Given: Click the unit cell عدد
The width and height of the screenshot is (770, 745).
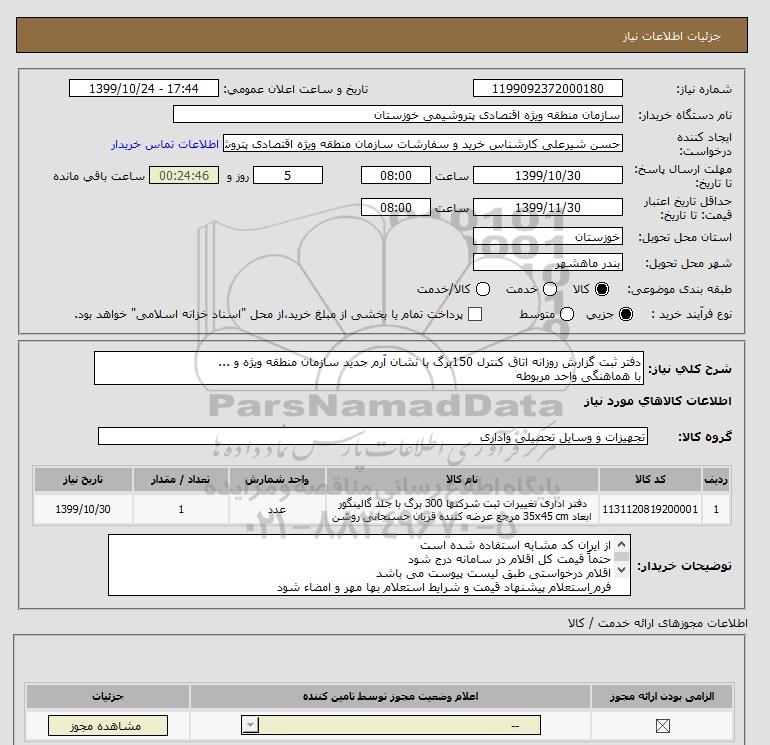Looking at the screenshot, I should [277, 509].
